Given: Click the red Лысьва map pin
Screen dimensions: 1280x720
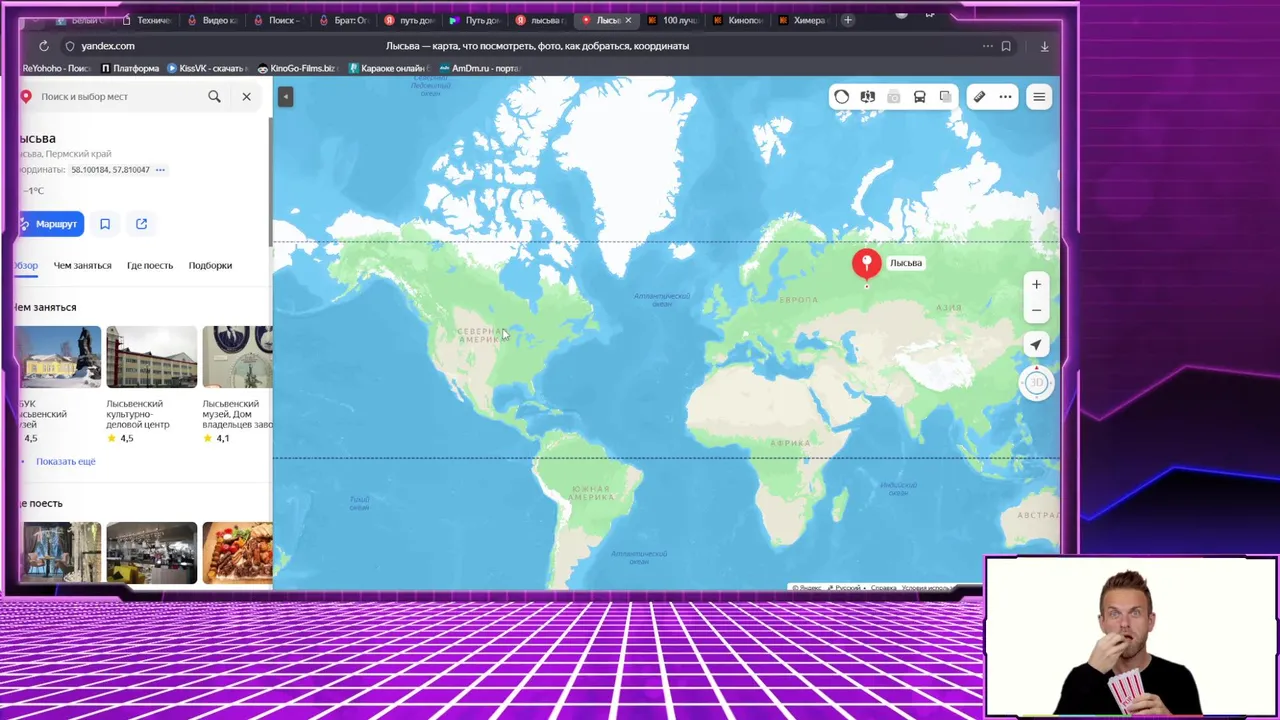Looking at the screenshot, I should pyautogui.click(x=866, y=264).
